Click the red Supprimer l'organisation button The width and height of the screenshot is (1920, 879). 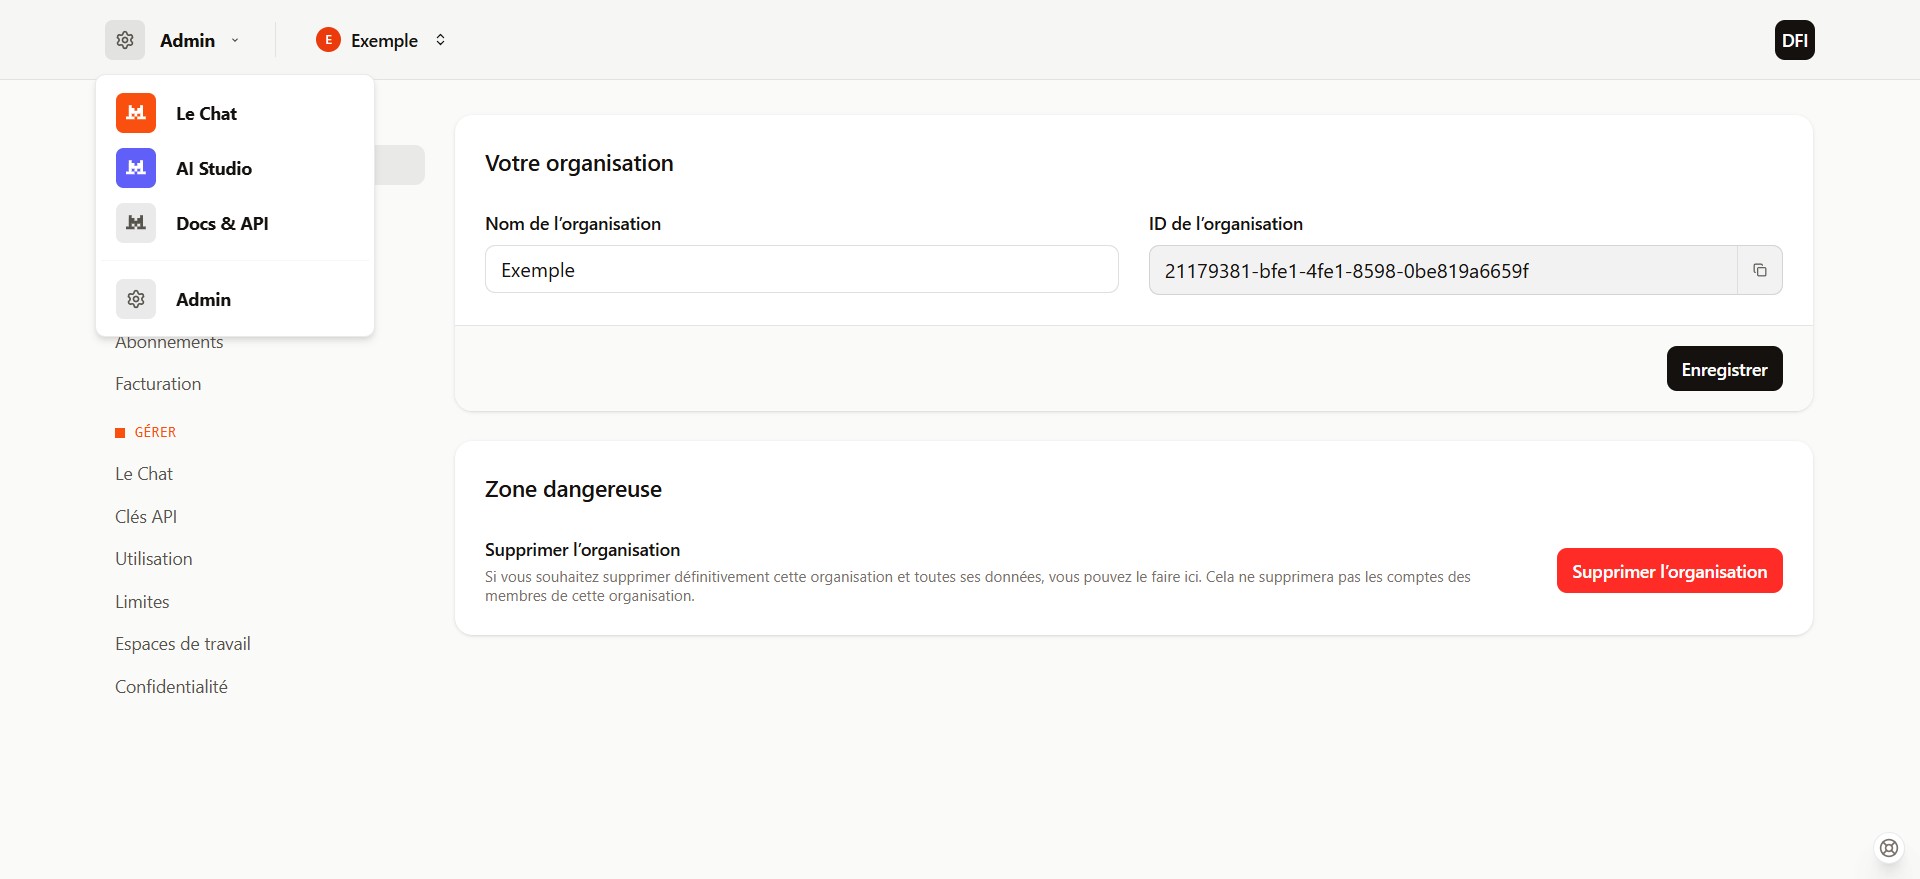(1669, 571)
